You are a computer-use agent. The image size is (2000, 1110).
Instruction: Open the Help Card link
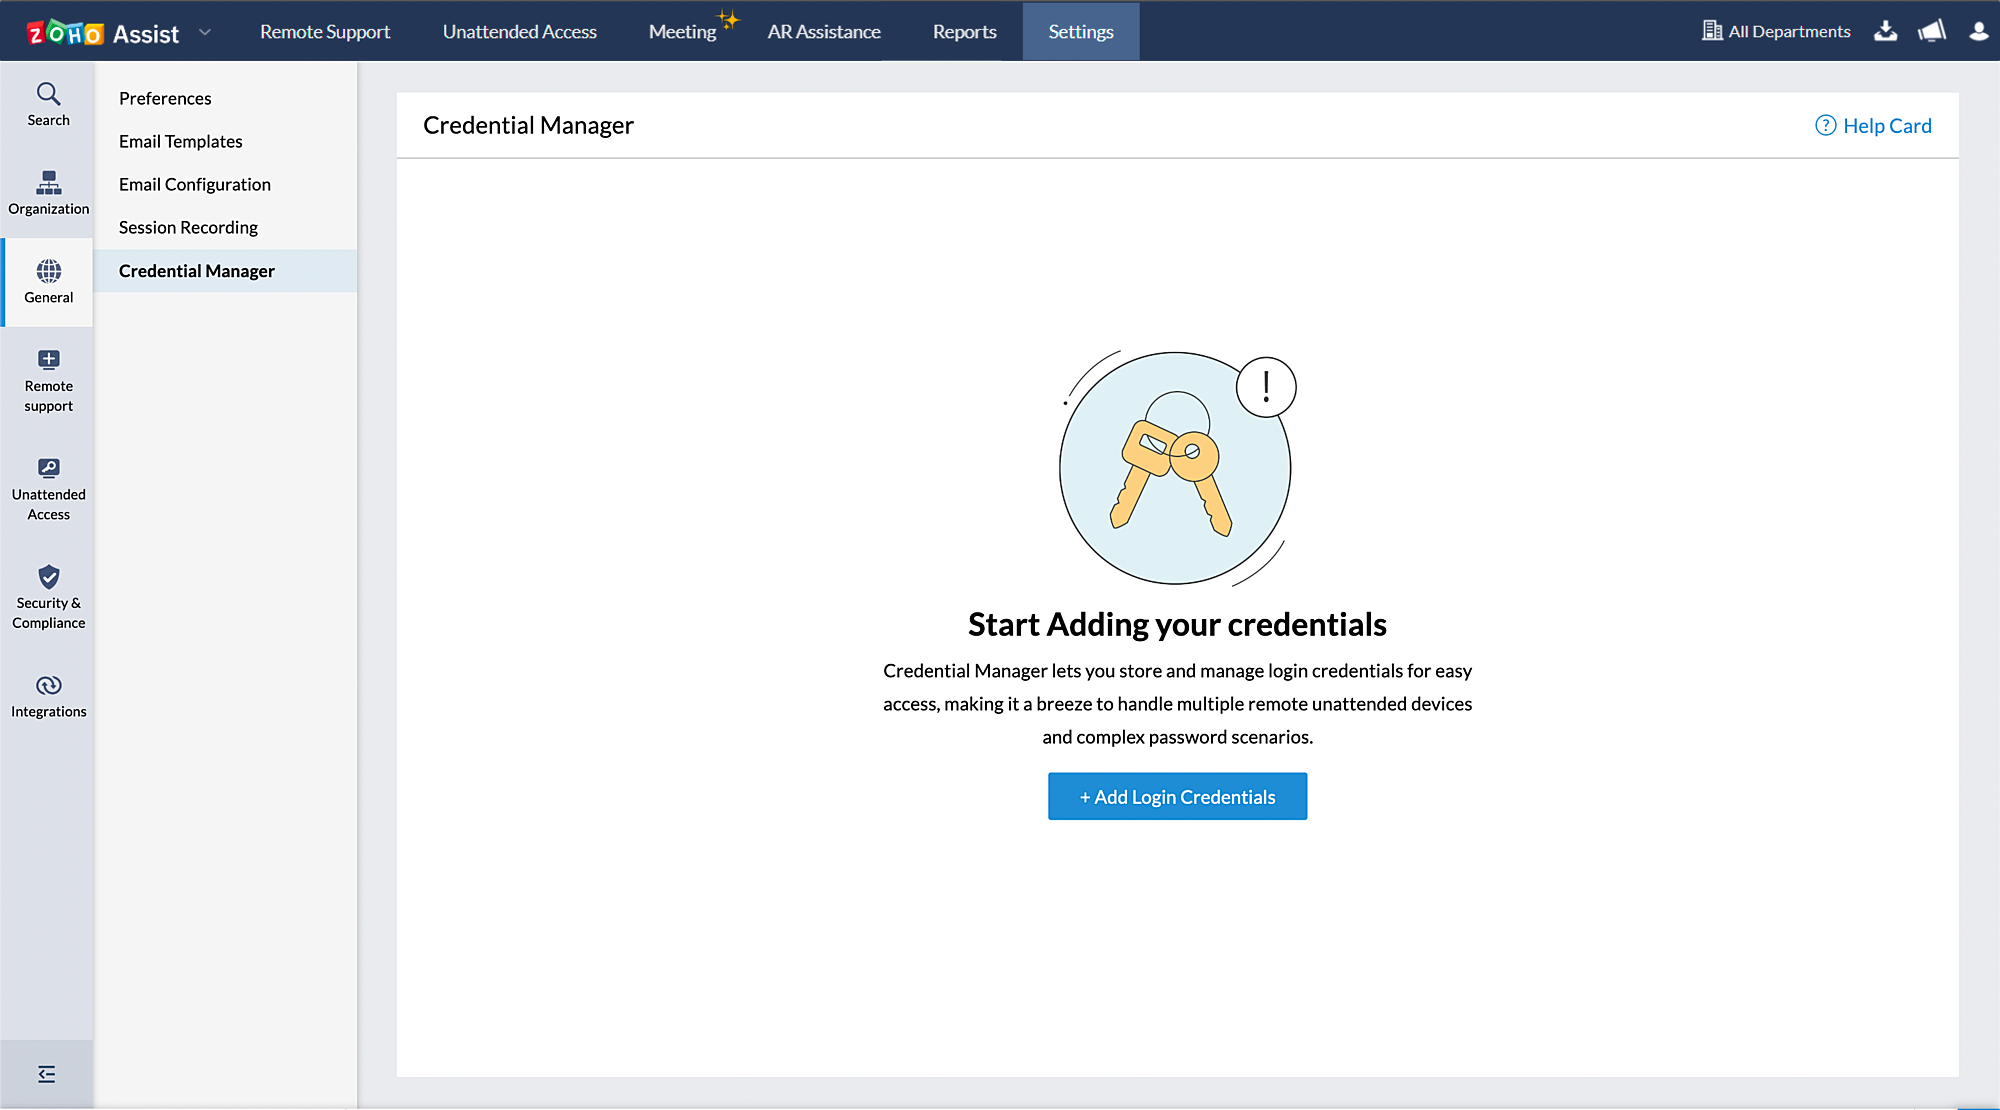click(1873, 126)
